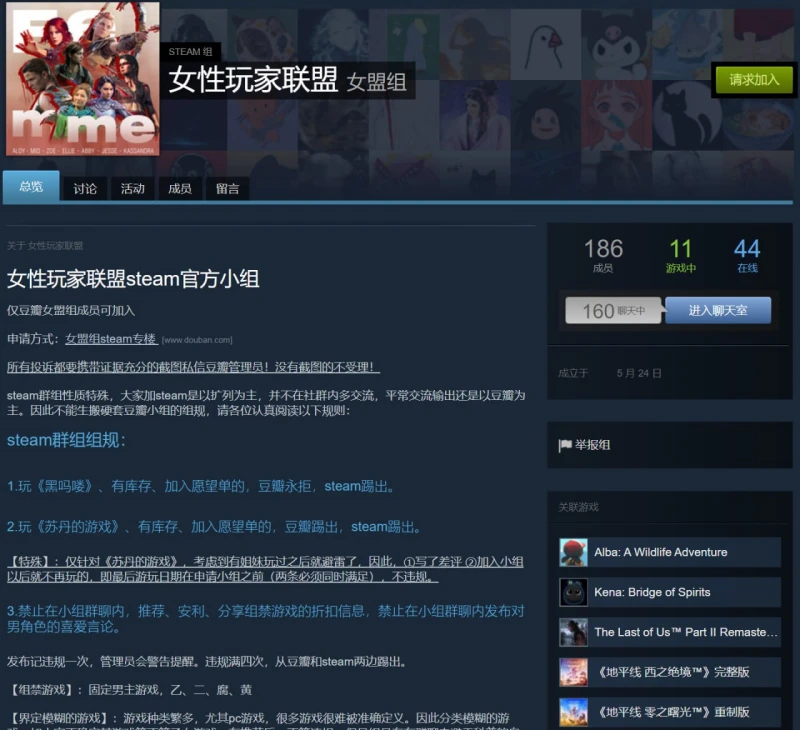Click the 女性玩家联盟steam官方小组 headline
The width and height of the screenshot is (800, 730).
point(133,279)
